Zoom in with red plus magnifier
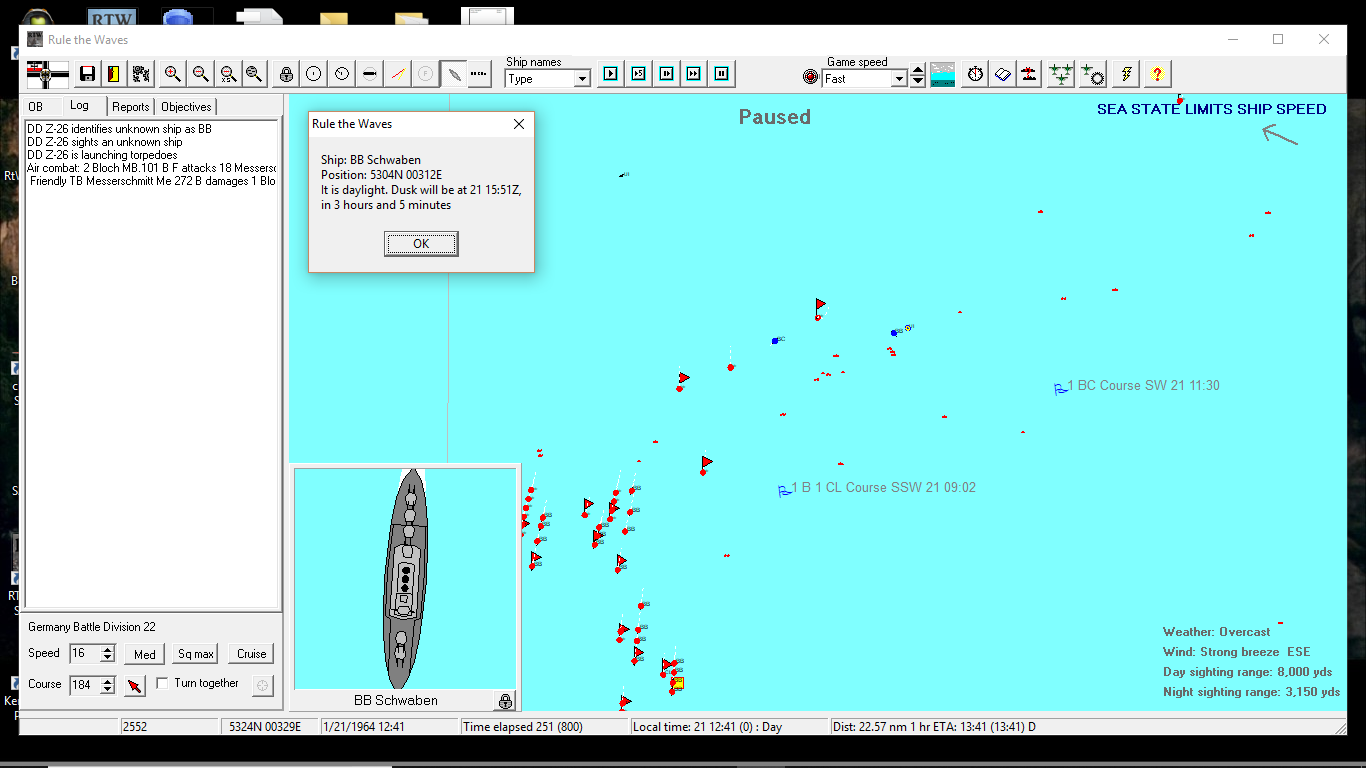 (172, 74)
